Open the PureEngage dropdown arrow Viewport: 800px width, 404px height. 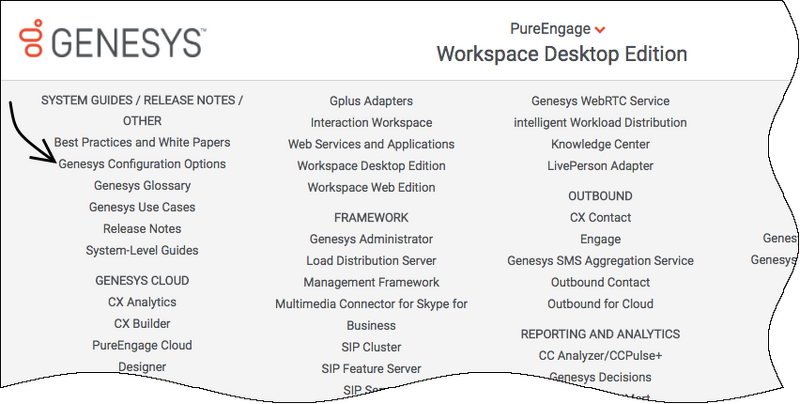600,30
